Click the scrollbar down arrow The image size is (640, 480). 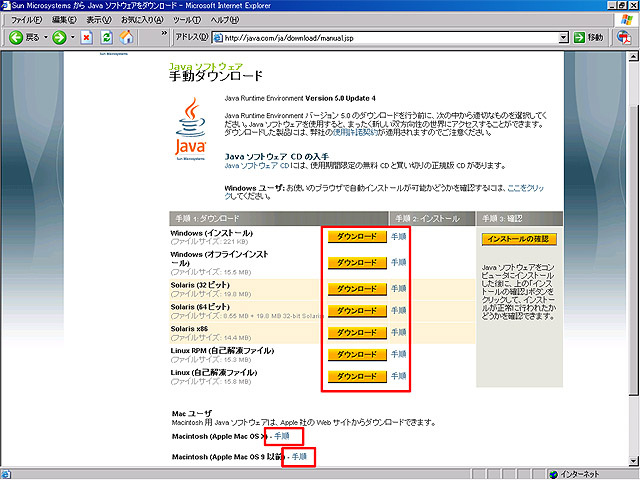[633, 461]
